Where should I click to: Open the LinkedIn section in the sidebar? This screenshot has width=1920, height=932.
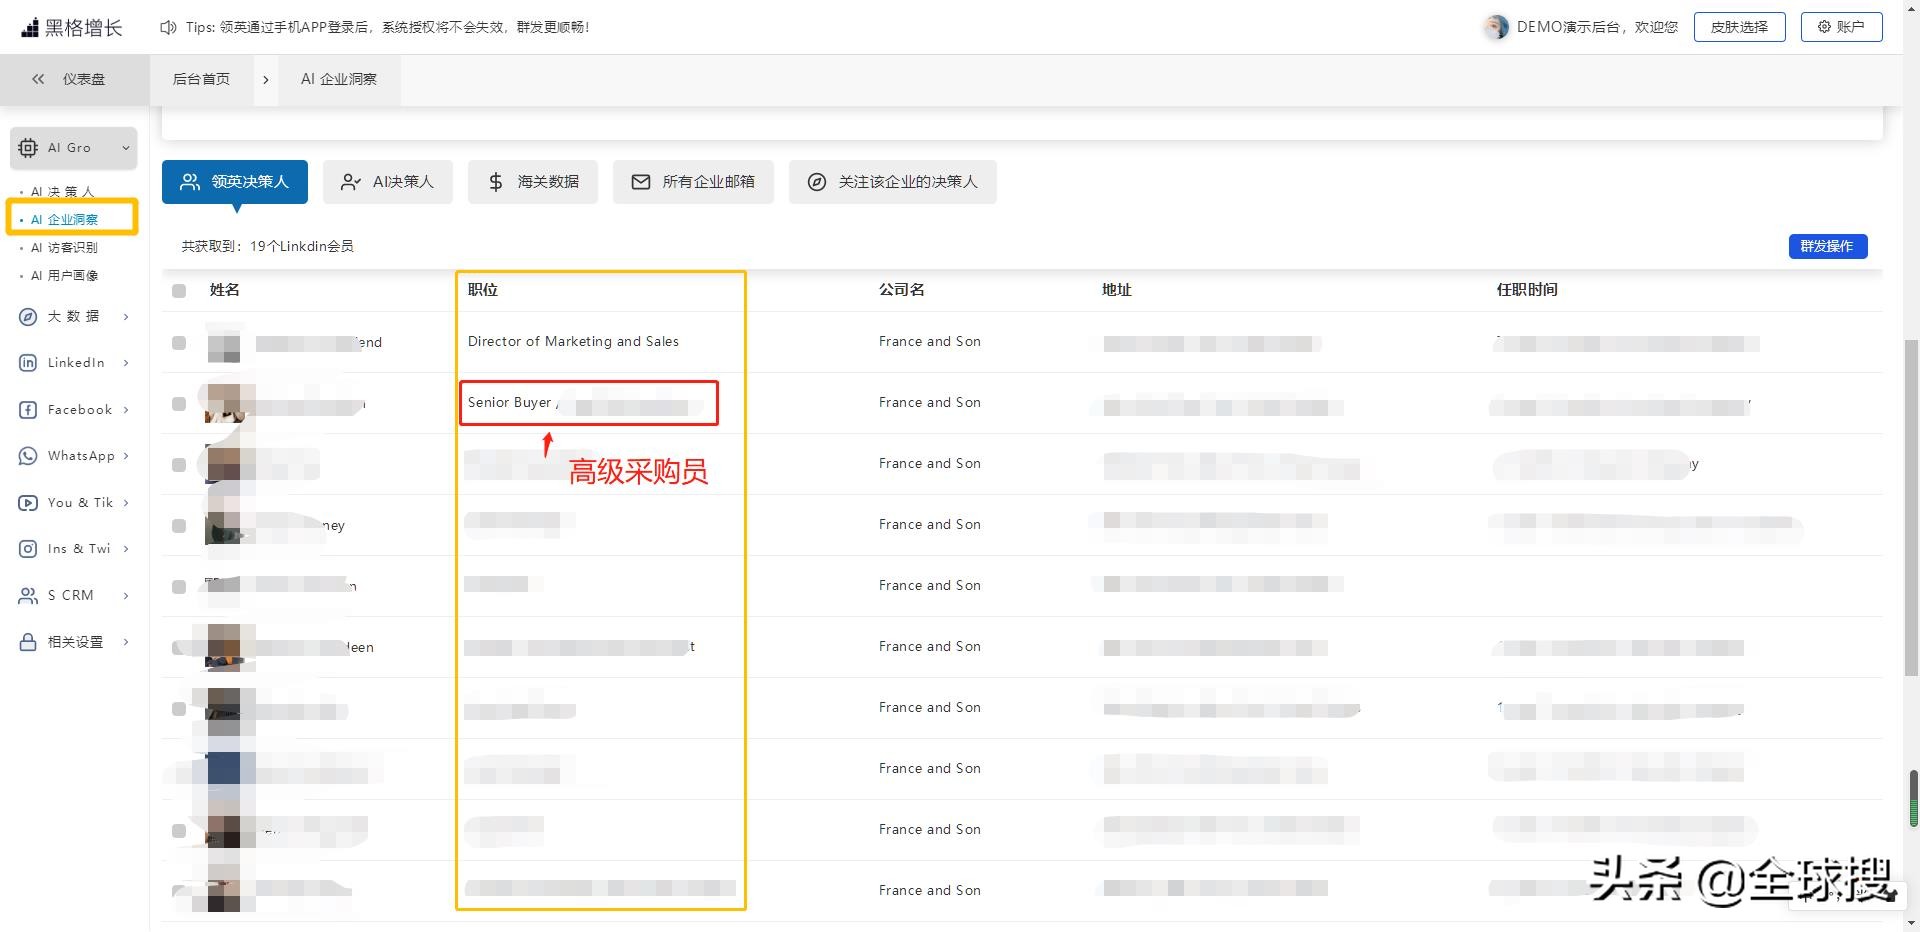75,362
